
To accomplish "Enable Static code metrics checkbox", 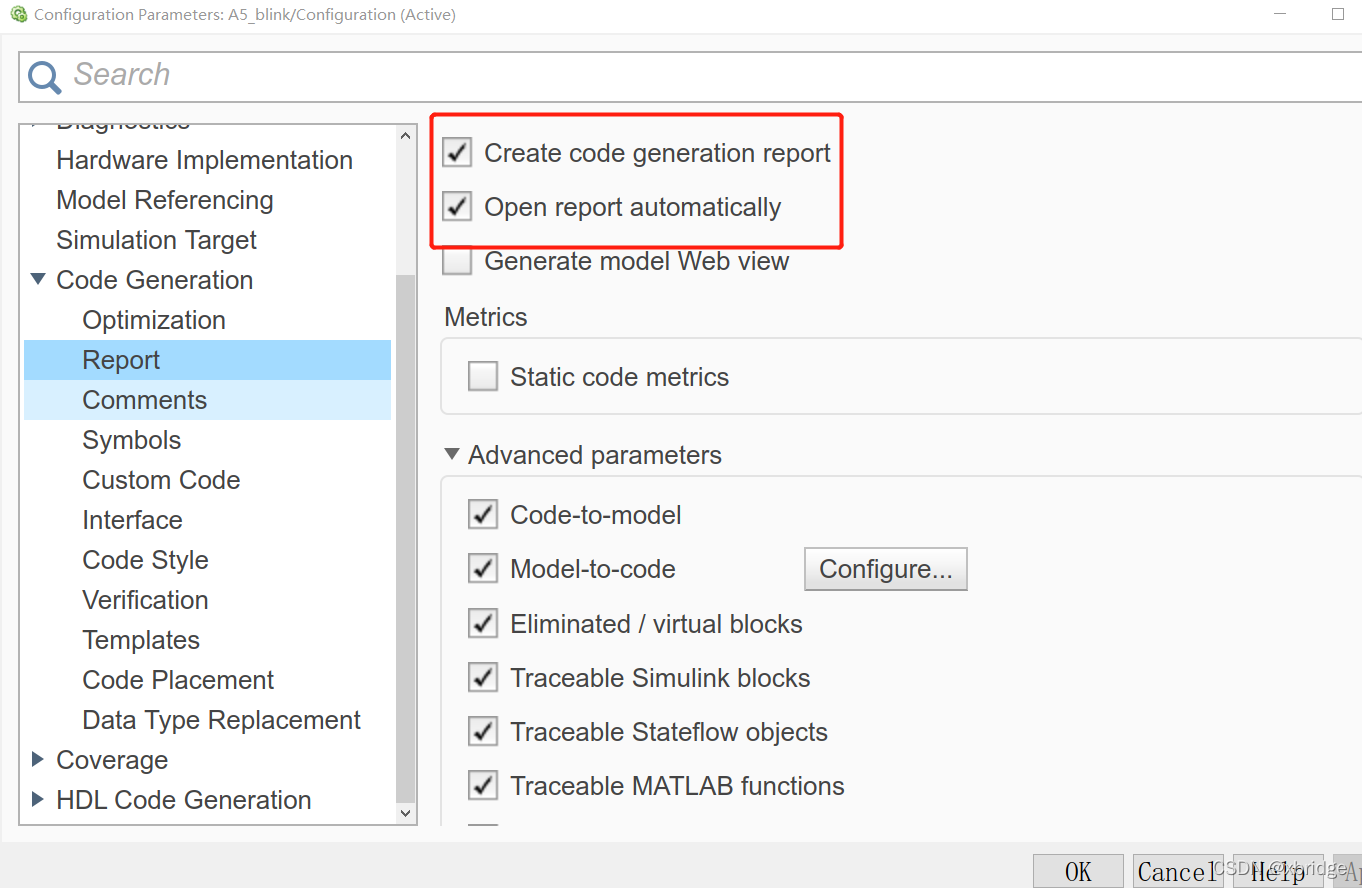I will [483, 377].
